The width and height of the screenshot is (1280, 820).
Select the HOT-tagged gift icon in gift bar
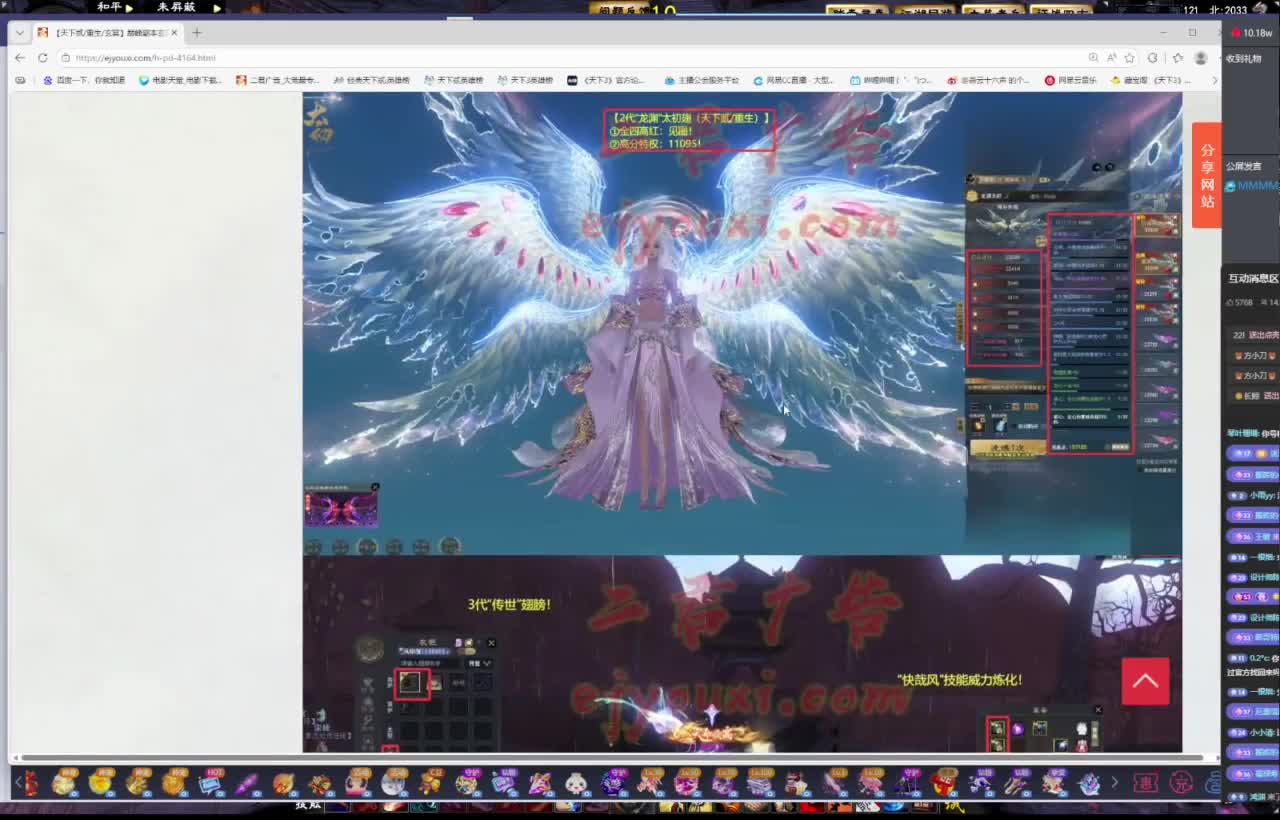(211, 782)
